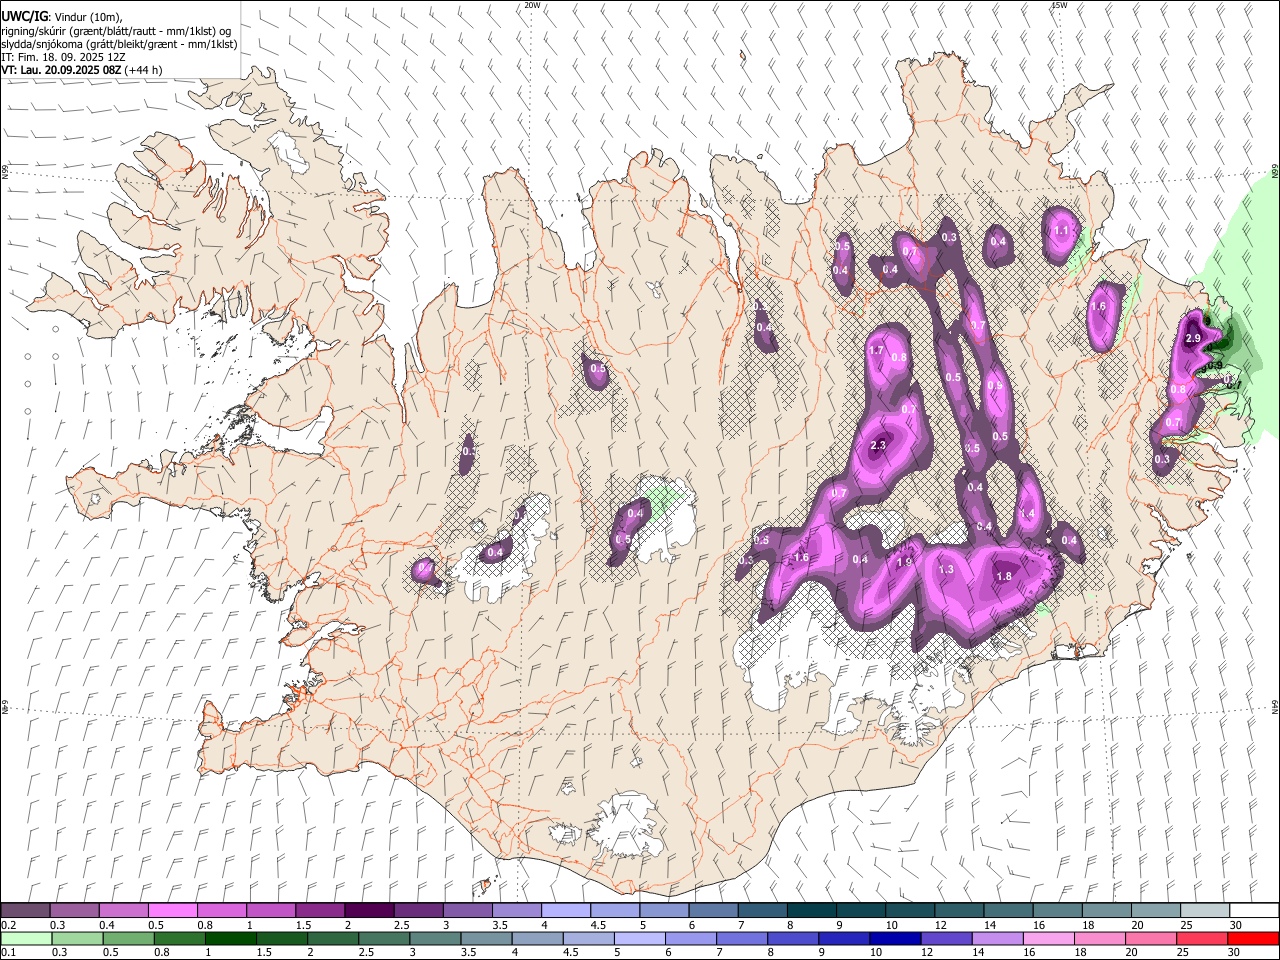Pick the violet lower swatch between 14 and 16
The height and width of the screenshot is (960, 1280).
[x=996, y=938]
